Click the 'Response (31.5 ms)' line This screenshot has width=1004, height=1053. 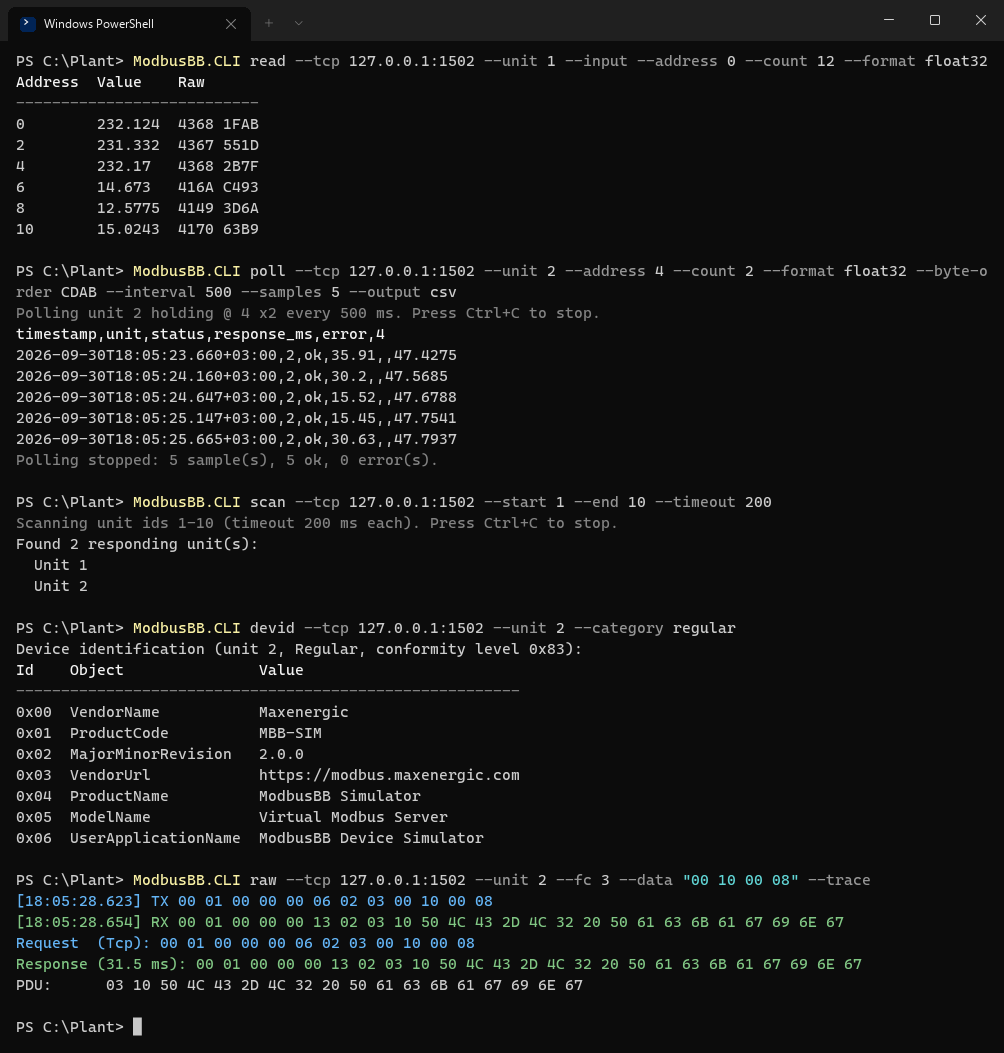(439, 964)
